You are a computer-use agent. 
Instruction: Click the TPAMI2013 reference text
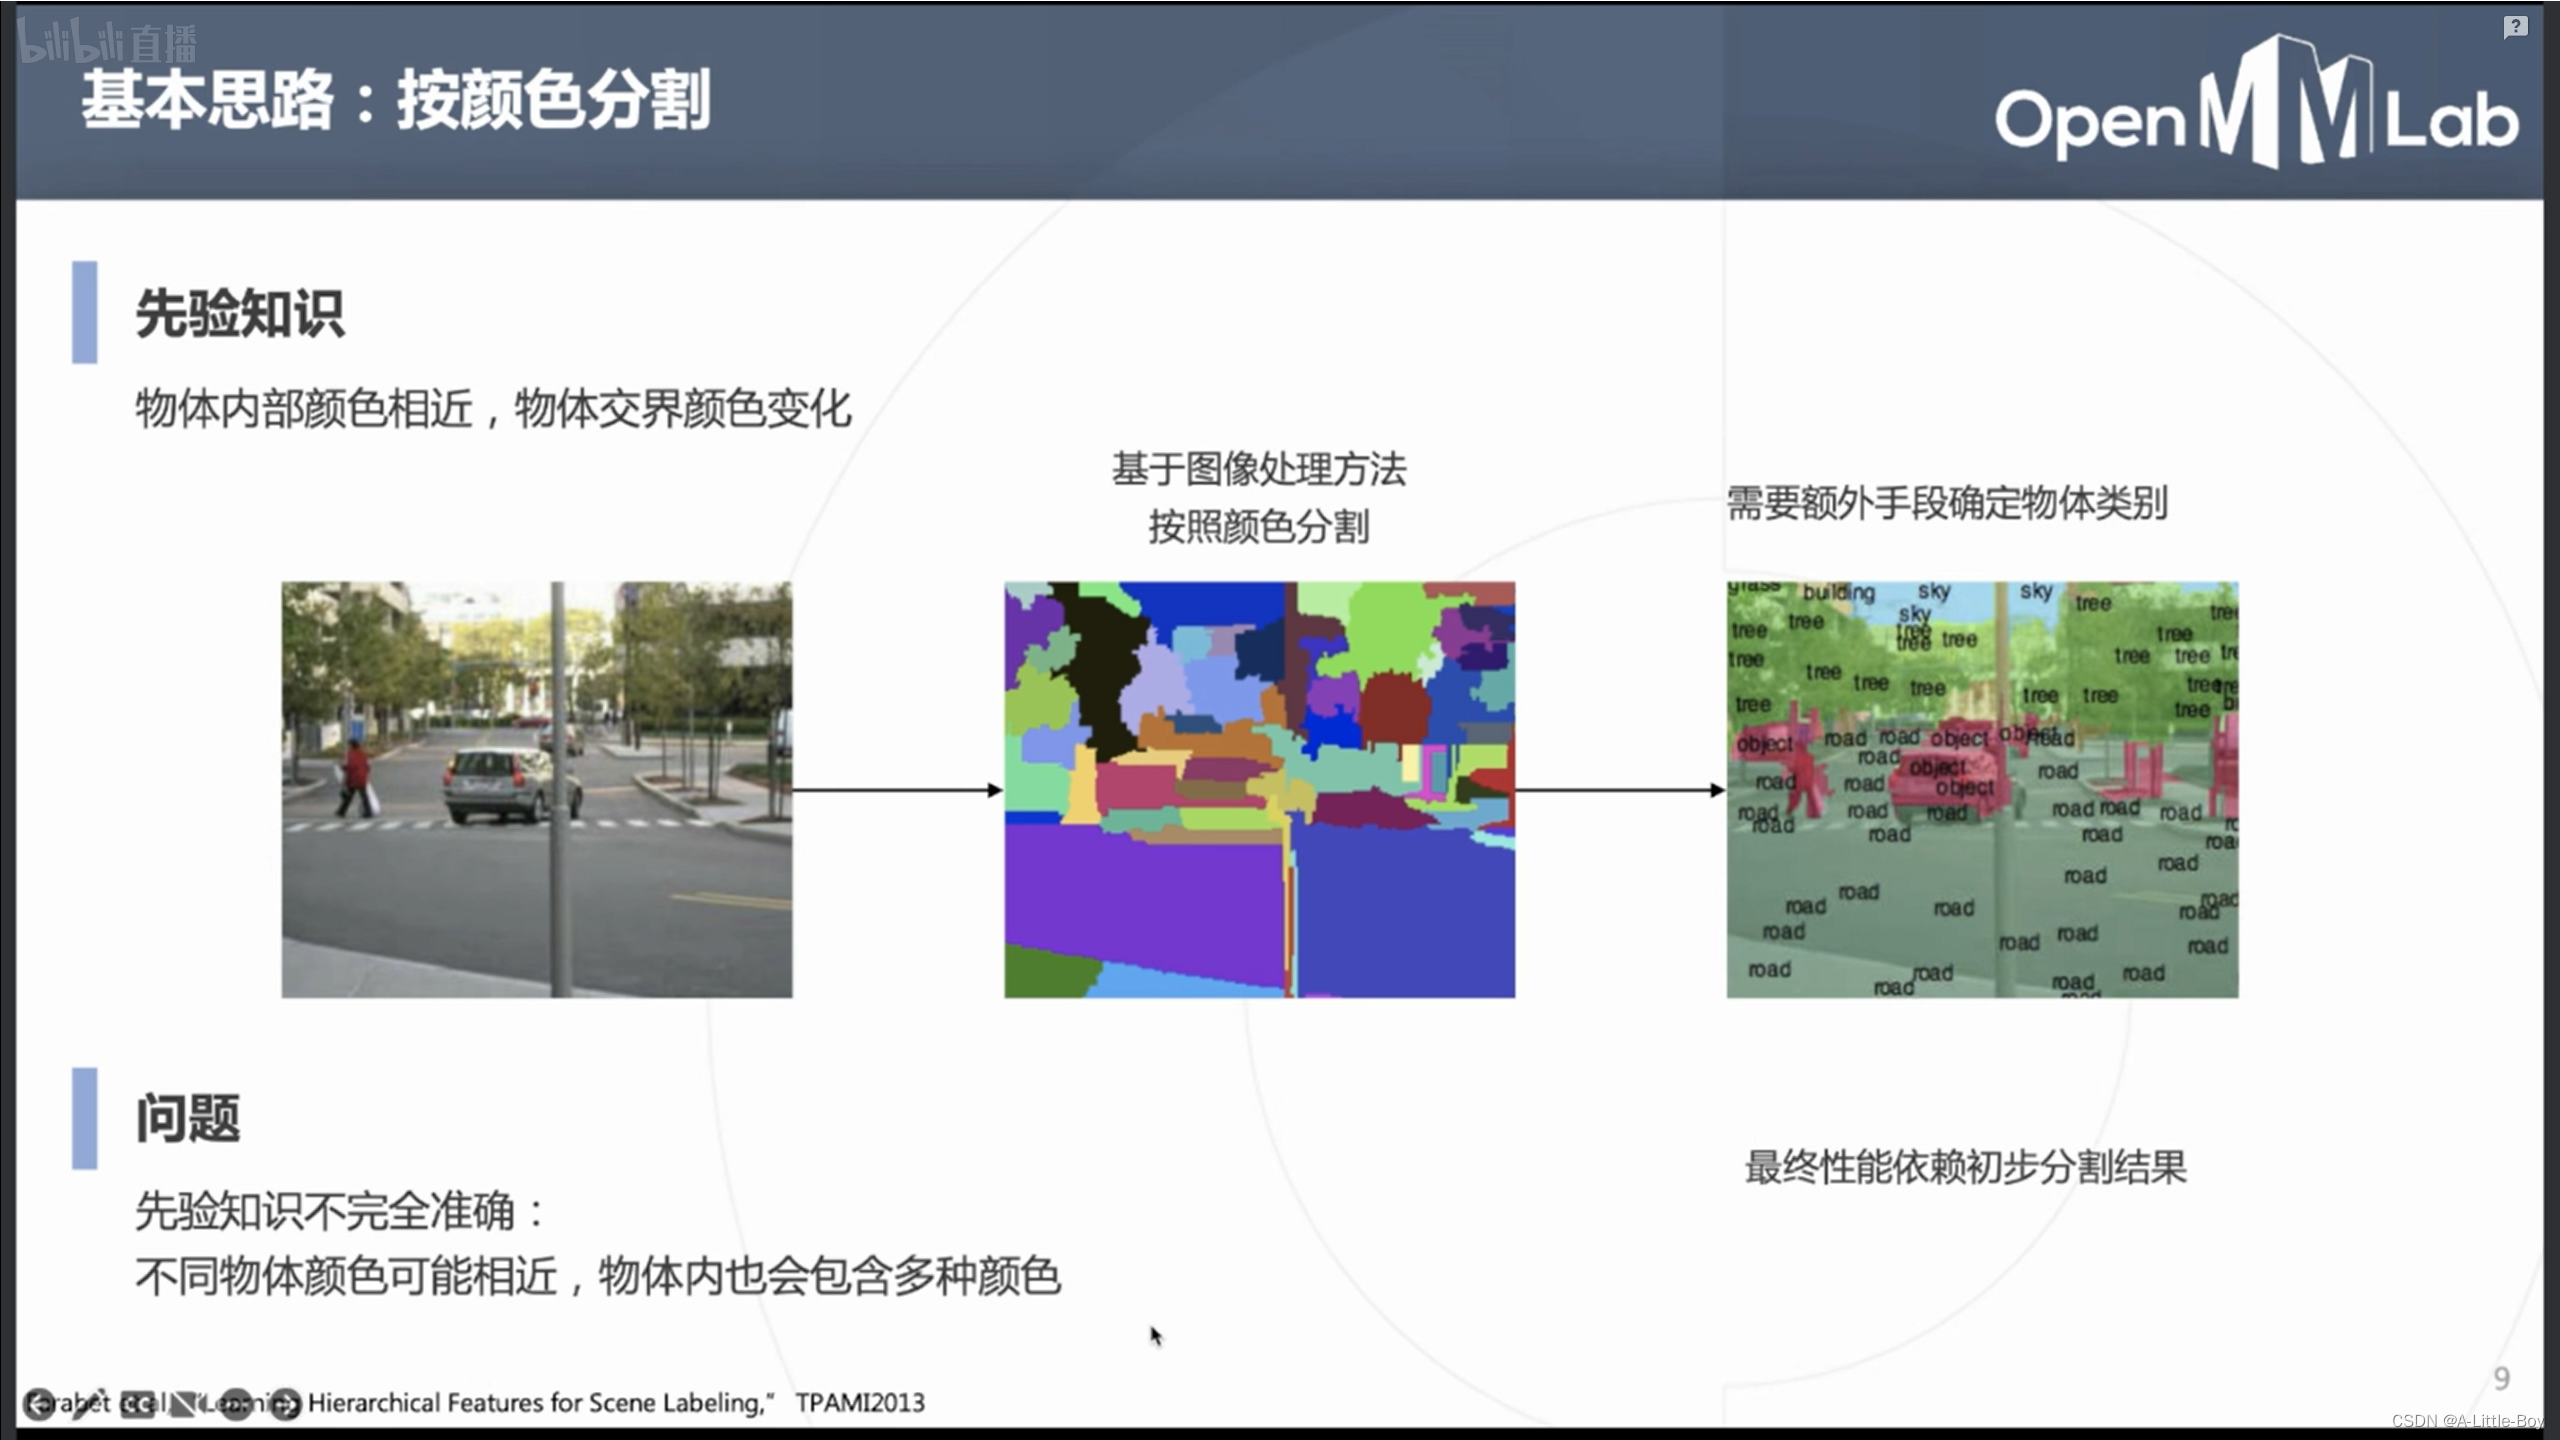pos(860,1403)
